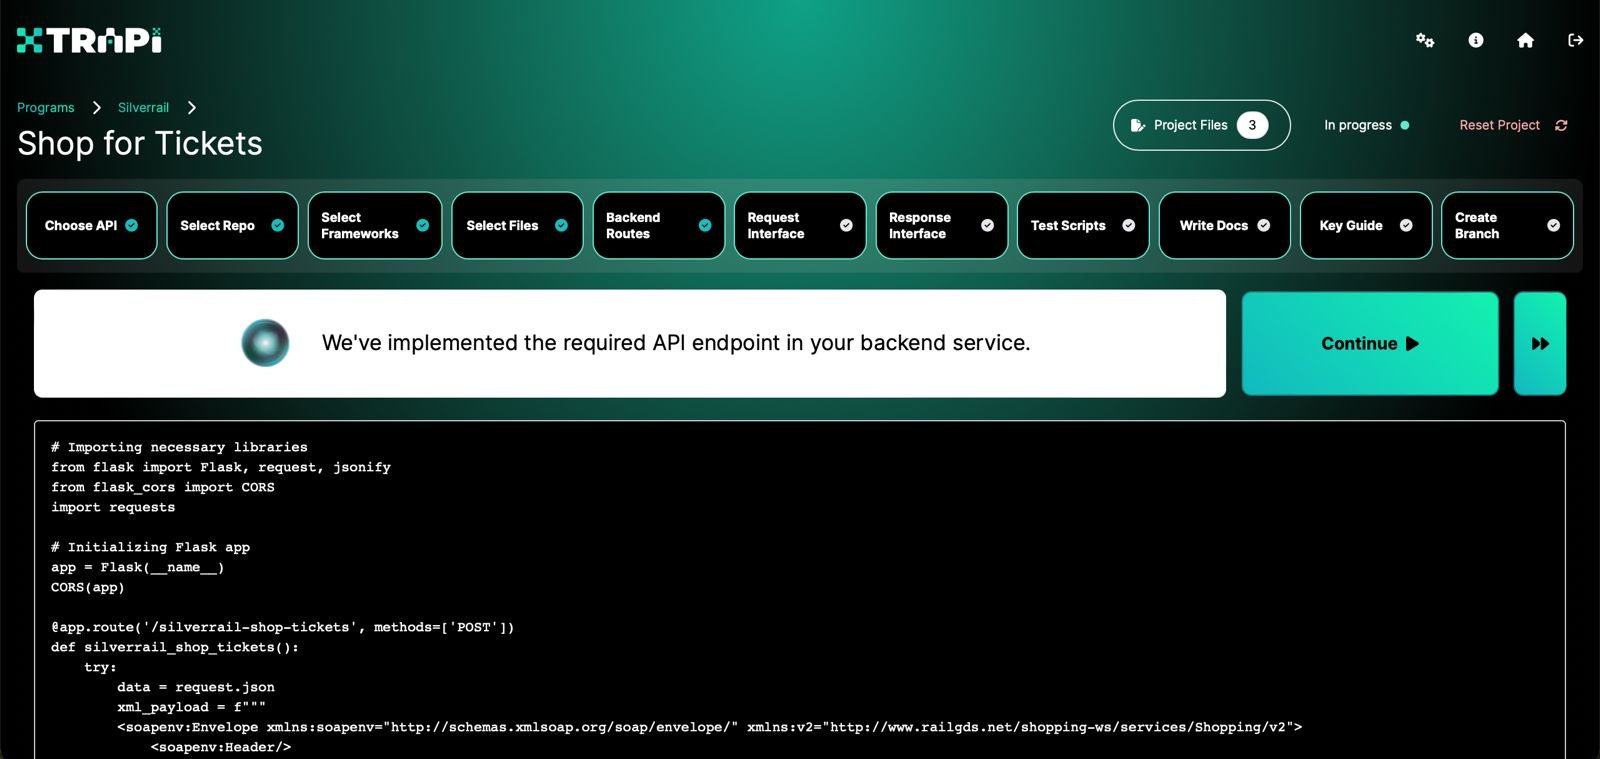Click Choose API completed checkmark
Screen dimensions: 1600x759
pyautogui.click(x=132, y=225)
